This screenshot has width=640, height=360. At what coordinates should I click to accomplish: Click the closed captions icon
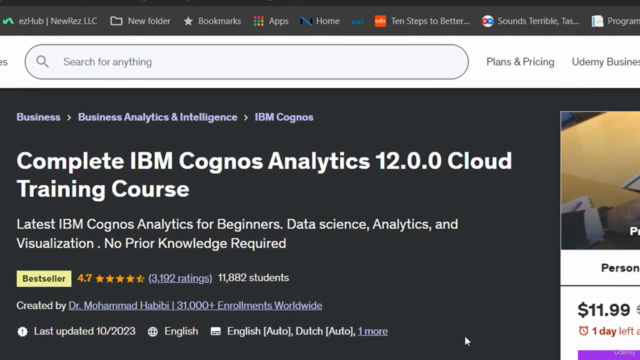[216, 331]
